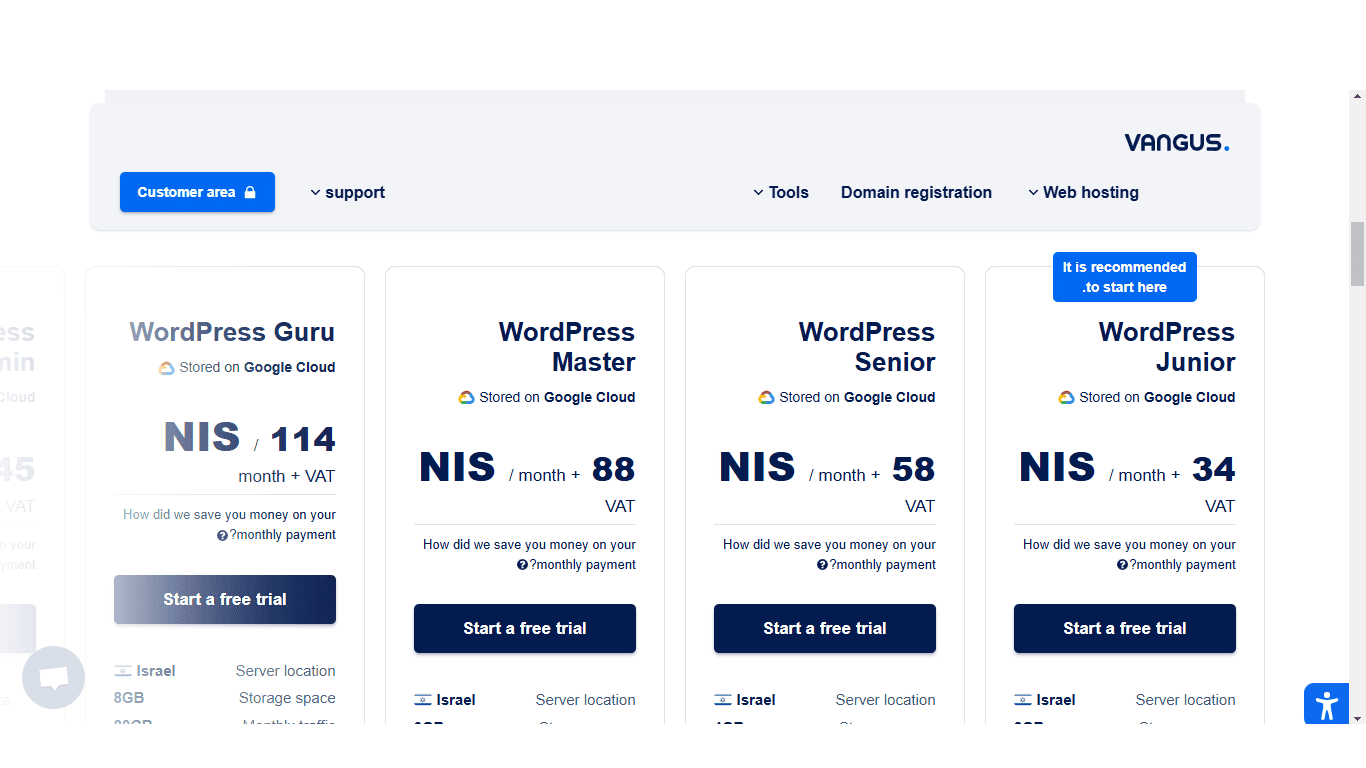Viewport: 1366px width, 768px height.
Task: Click 'It is recommended to start here' badge
Action: (1125, 277)
